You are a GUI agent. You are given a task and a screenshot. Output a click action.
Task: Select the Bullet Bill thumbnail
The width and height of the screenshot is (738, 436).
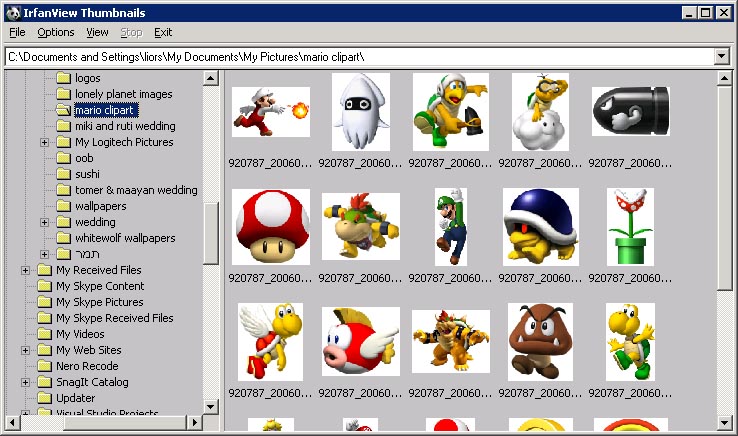(x=631, y=112)
